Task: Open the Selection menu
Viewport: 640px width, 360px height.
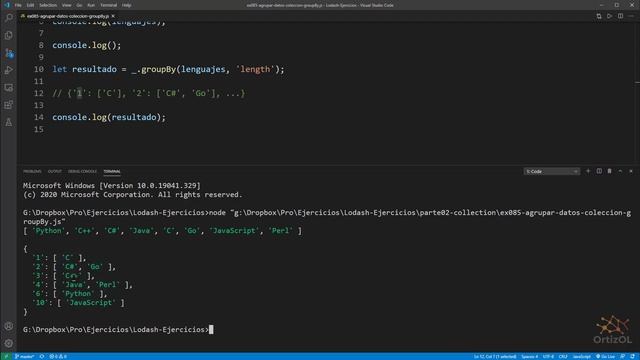Action: (48, 5)
